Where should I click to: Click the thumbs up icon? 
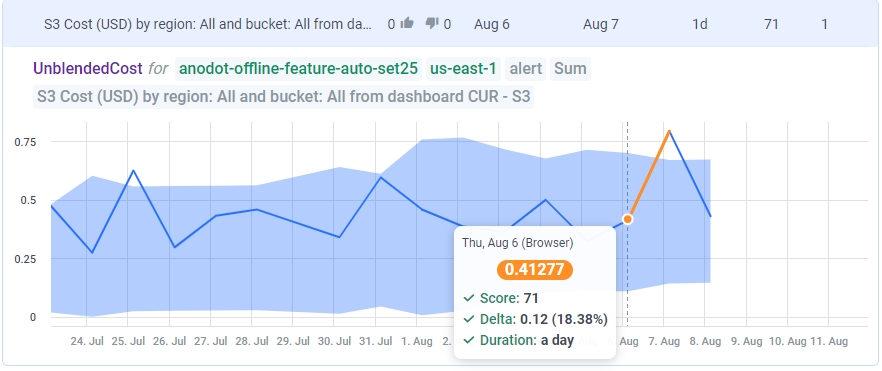coord(407,24)
